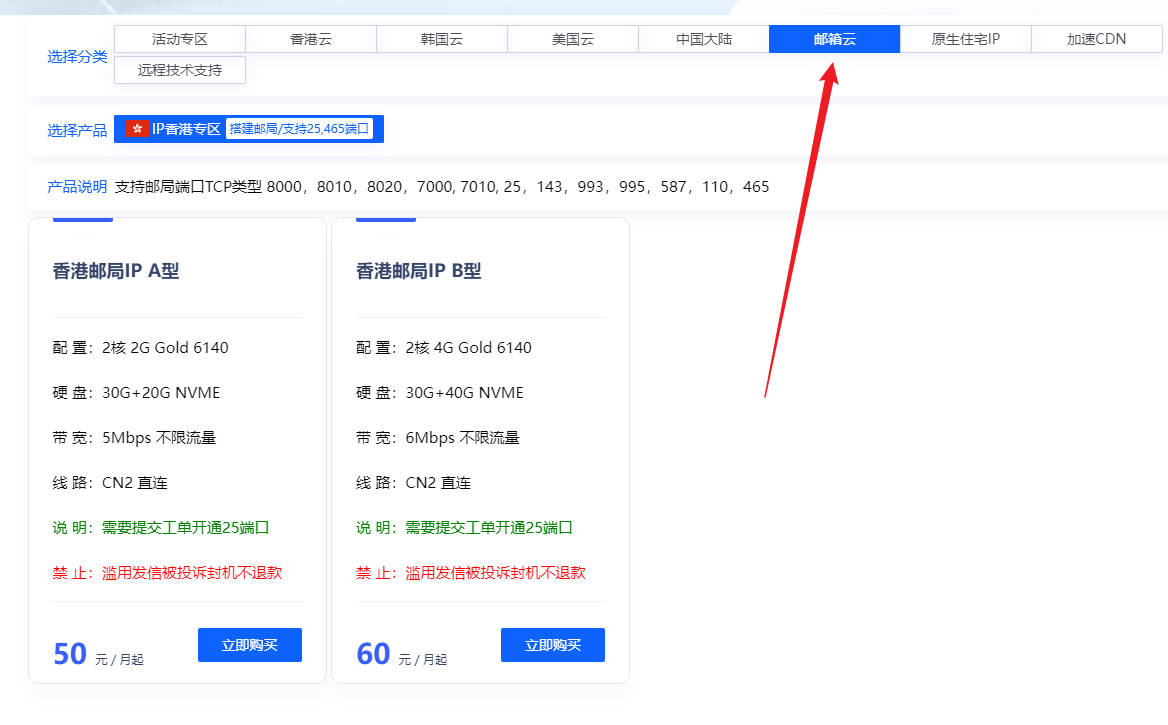The image size is (1168, 725).
Task: Click the 60 元/月起 price
Action: pos(400,654)
